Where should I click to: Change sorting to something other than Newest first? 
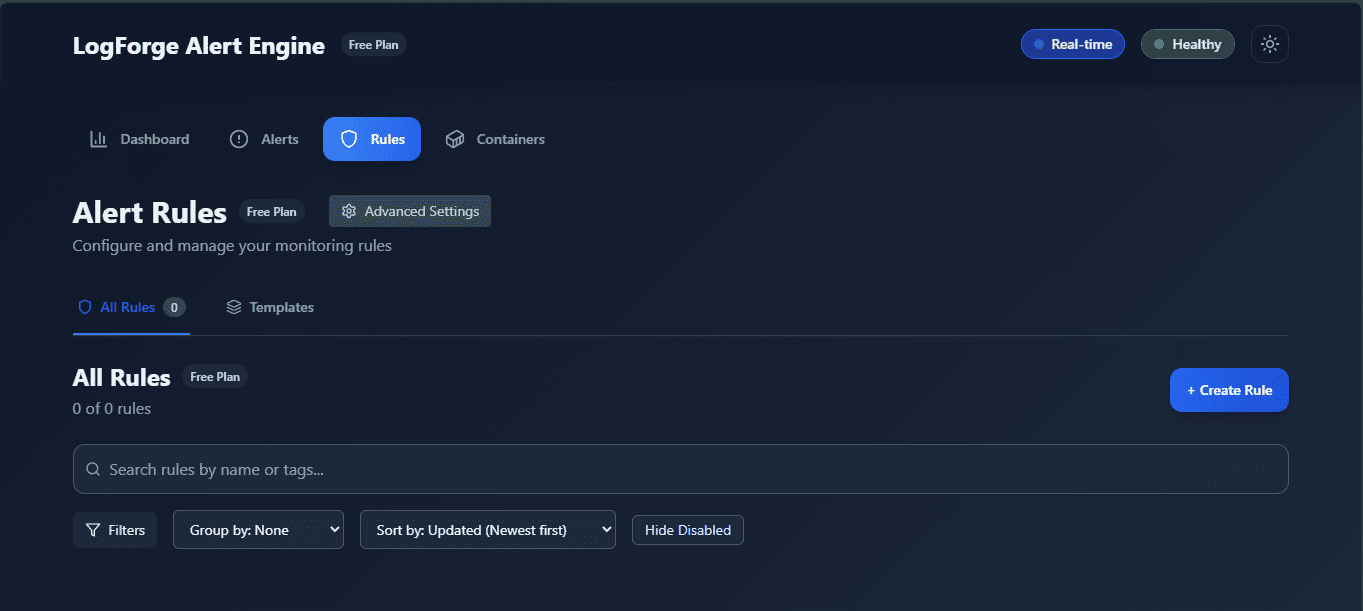tap(487, 529)
